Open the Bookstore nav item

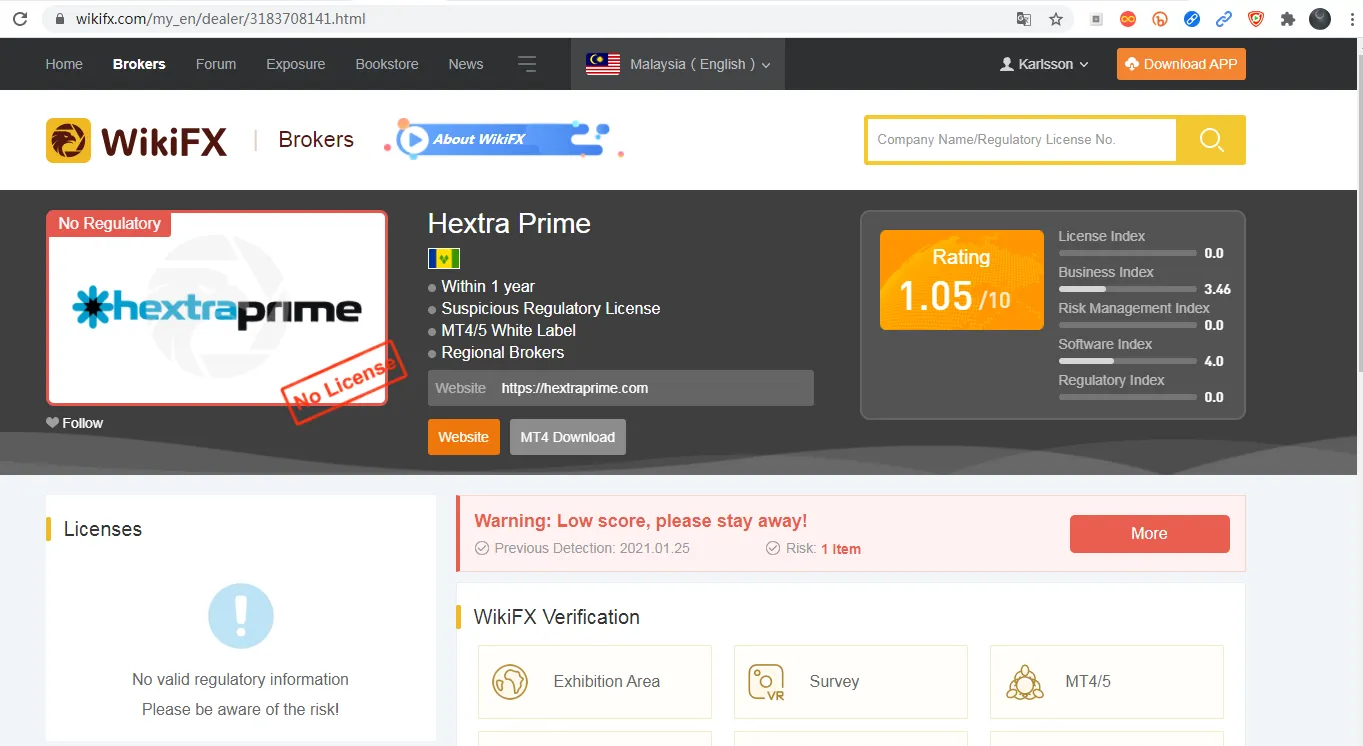point(387,64)
